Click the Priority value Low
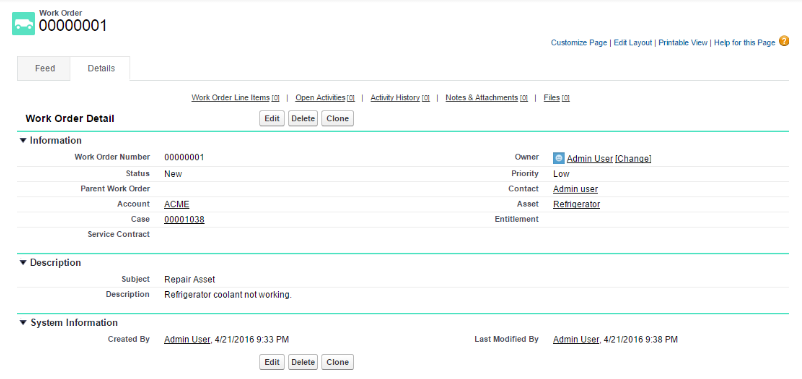The width and height of the screenshot is (802, 379). click(561, 174)
